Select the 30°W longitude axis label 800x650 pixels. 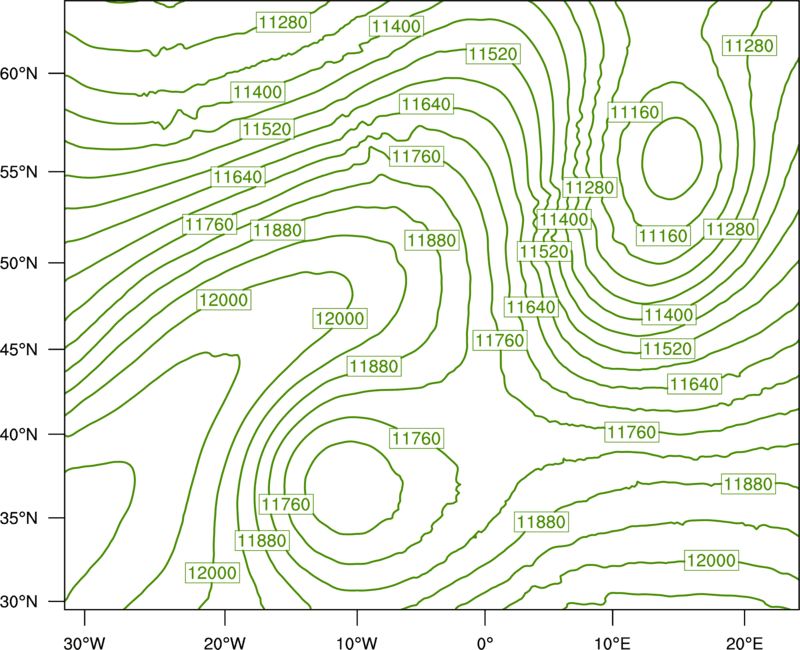pos(85,643)
